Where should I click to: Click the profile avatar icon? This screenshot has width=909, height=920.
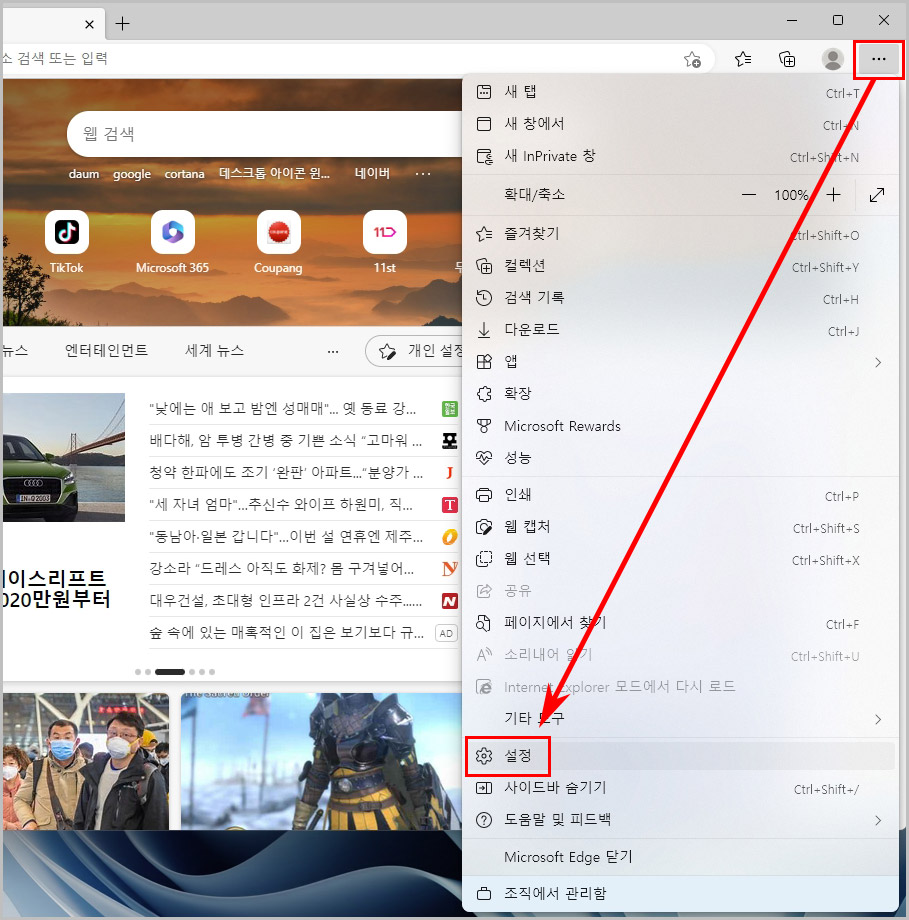(x=833, y=59)
